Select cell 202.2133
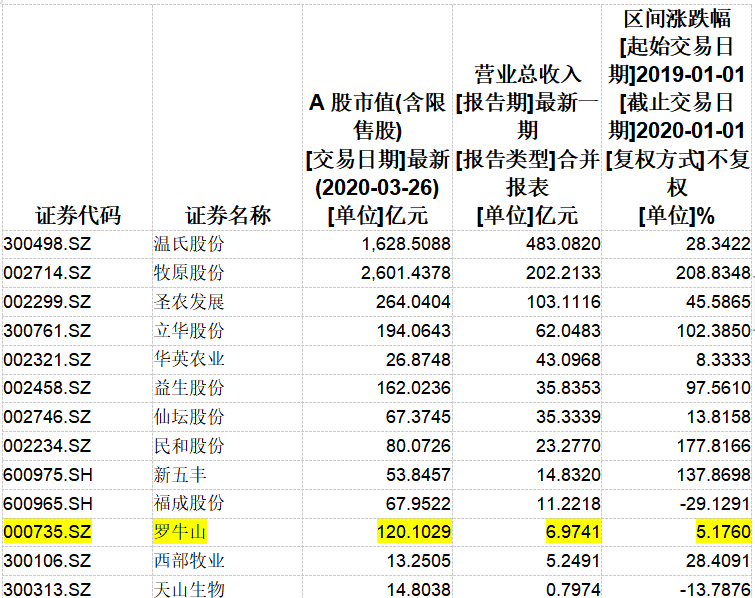This screenshot has width=755, height=598. coord(527,273)
